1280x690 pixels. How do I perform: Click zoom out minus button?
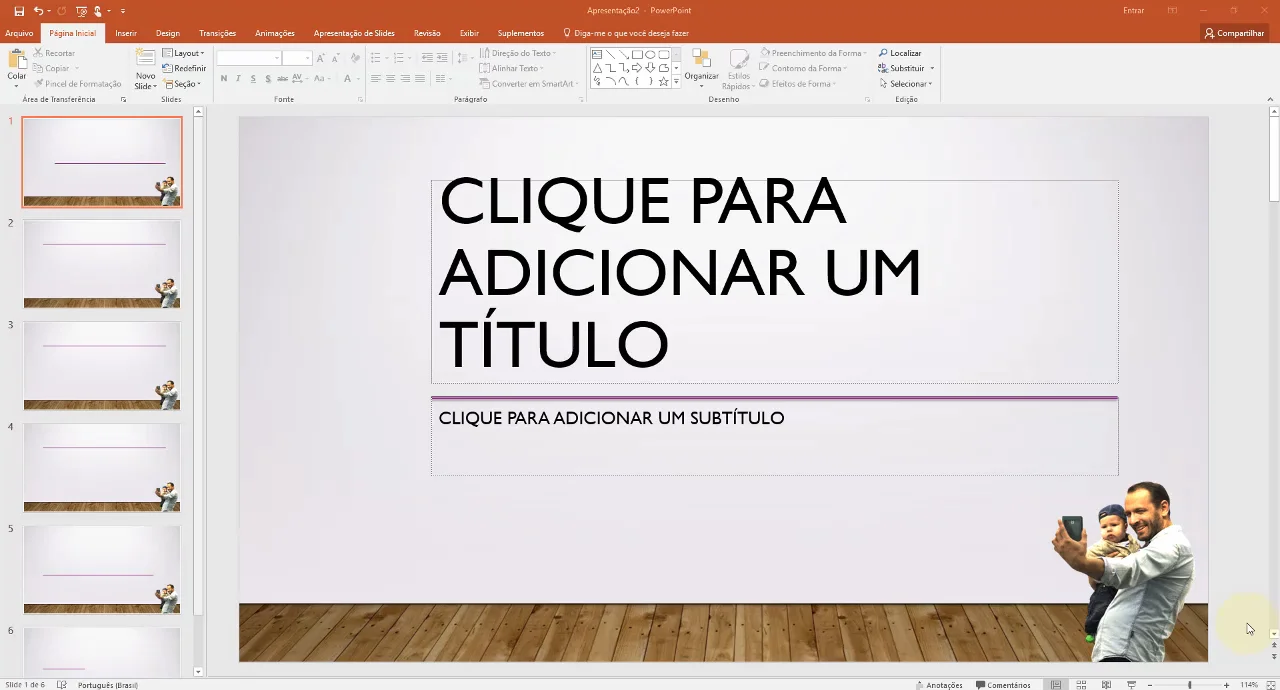point(1150,685)
